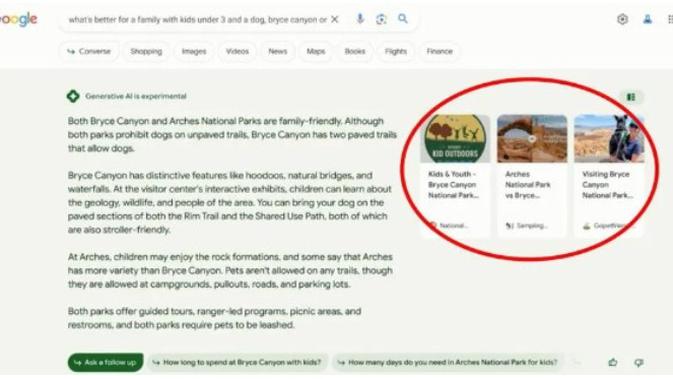Click the Google logo

pyautogui.click(x=18, y=19)
